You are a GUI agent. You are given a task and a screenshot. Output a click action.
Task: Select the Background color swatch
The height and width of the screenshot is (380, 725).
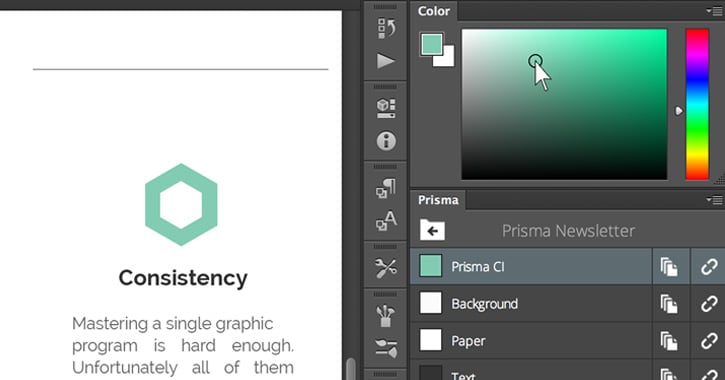[x=430, y=303]
